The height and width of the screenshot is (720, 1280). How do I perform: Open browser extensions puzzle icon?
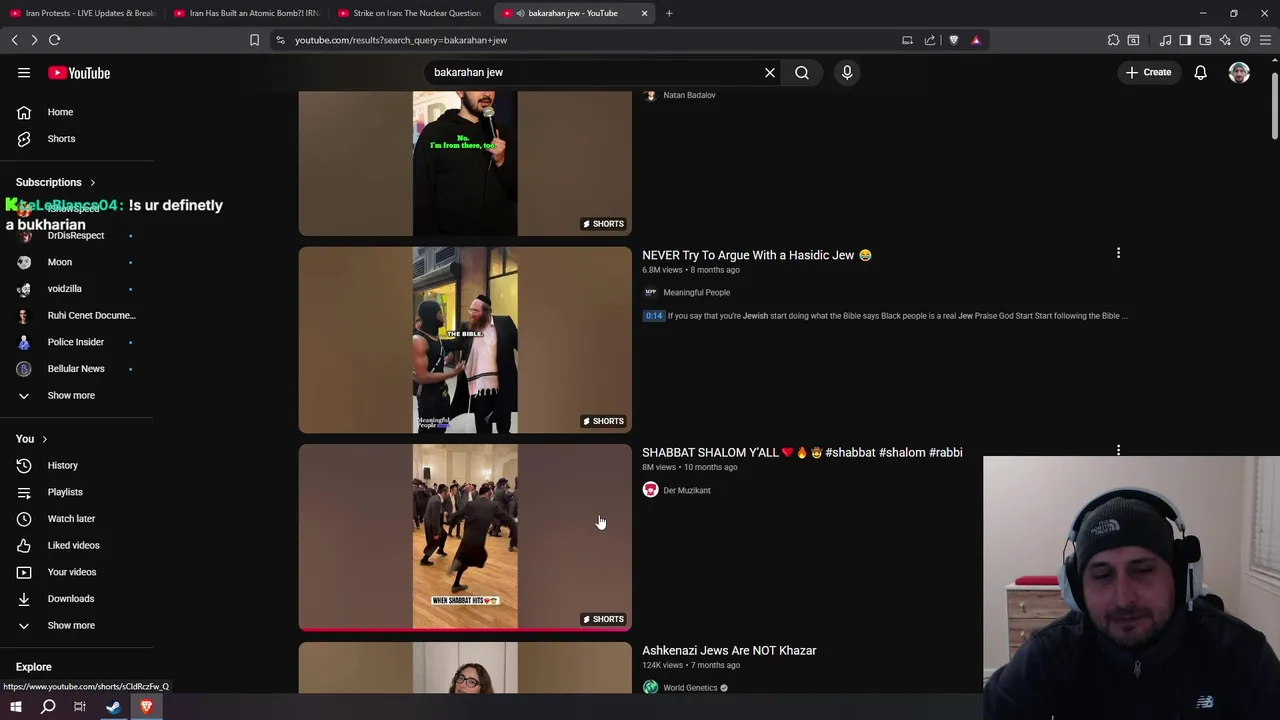(1113, 40)
